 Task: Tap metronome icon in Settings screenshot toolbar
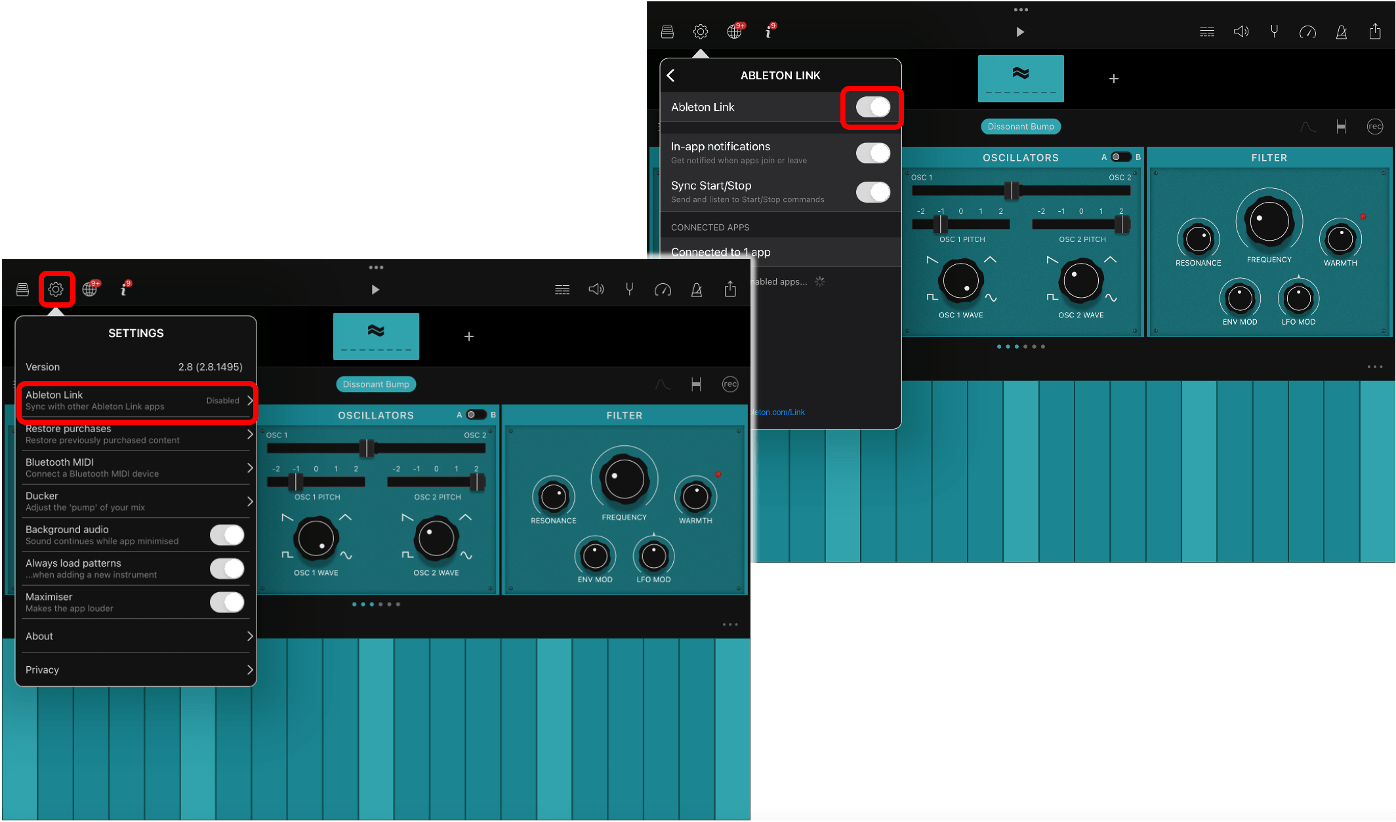(x=696, y=290)
